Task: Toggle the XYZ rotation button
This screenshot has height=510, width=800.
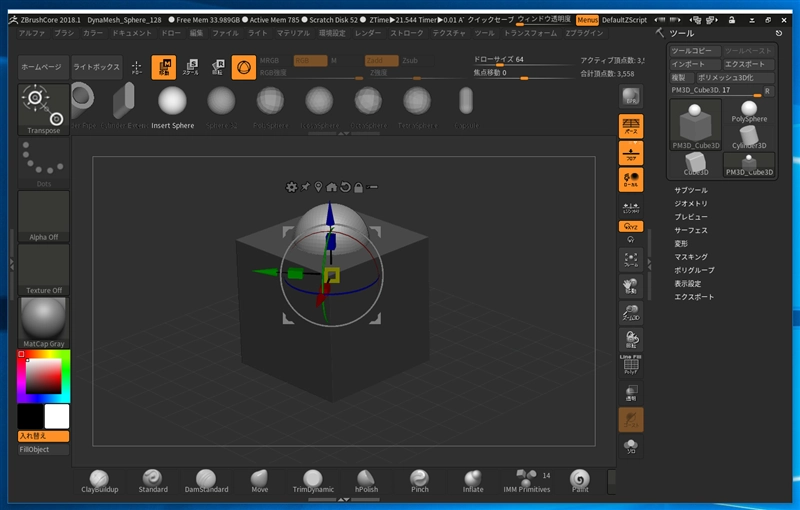Action: click(x=631, y=226)
